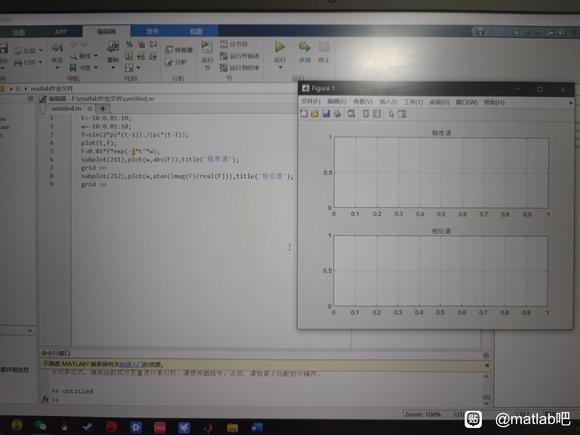Click the Find magnifier icon in the ribbon
The height and width of the screenshot is (435, 580).
pyautogui.click(x=74, y=56)
